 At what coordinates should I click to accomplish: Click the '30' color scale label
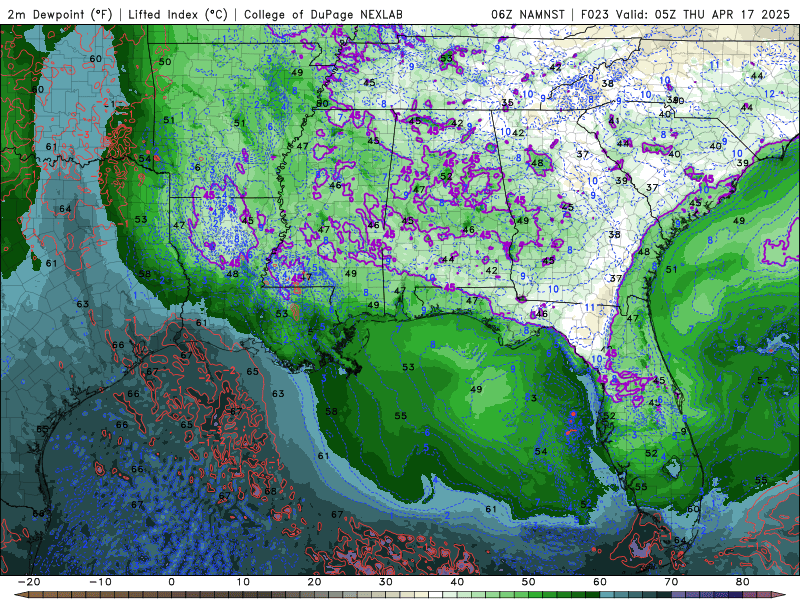tap(386, 582)
